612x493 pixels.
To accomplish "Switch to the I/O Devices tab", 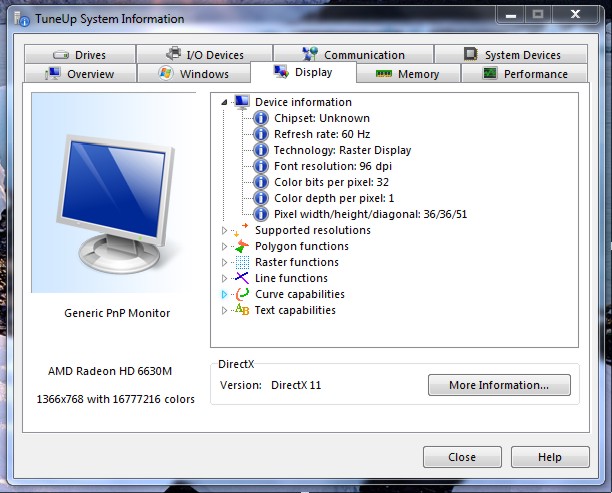I will tap(205, 54).
